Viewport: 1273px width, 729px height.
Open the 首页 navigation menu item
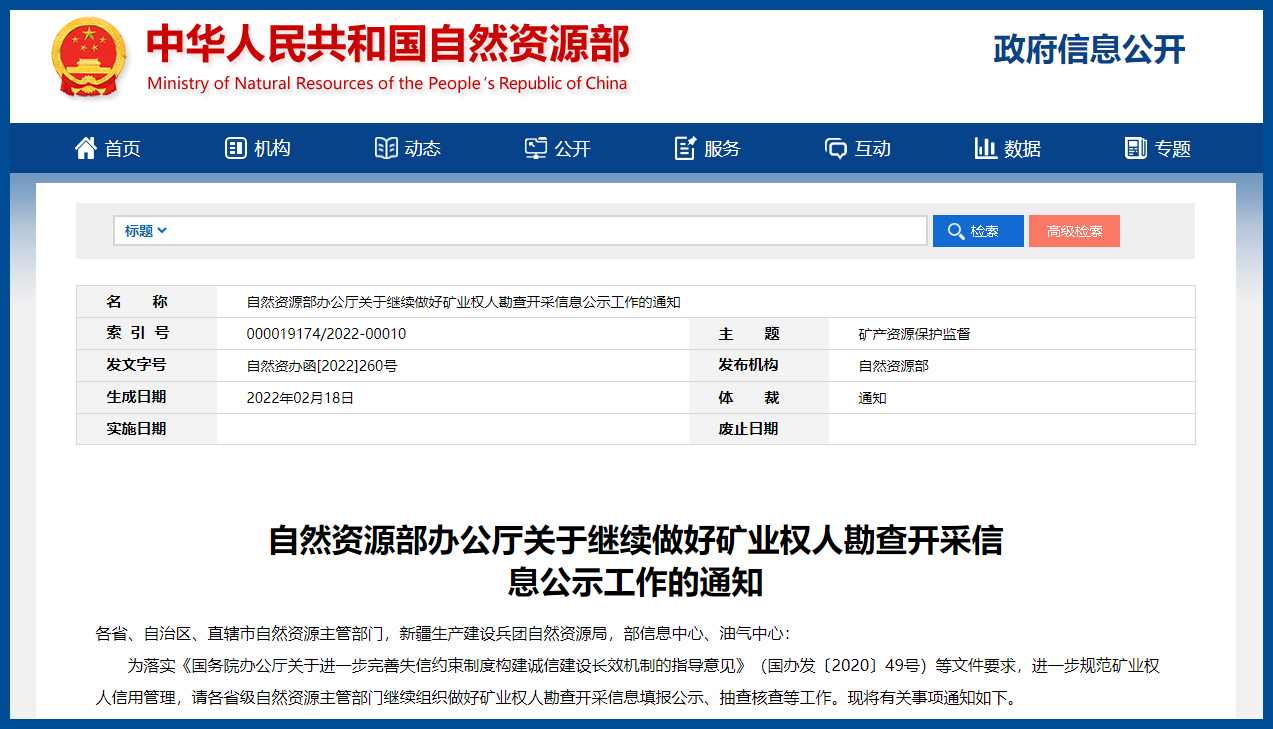pyautogui.click(x=122, y=149)
